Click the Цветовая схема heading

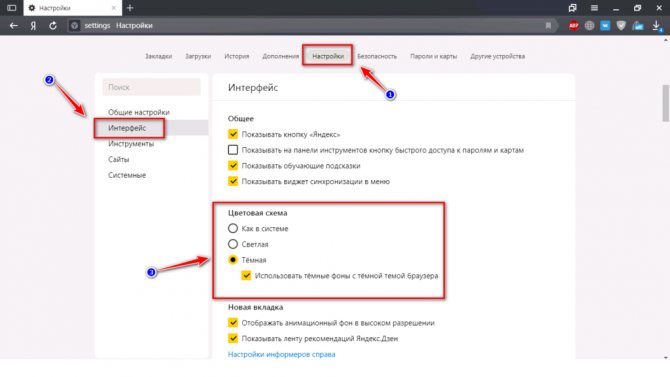(x=258, y=213)
